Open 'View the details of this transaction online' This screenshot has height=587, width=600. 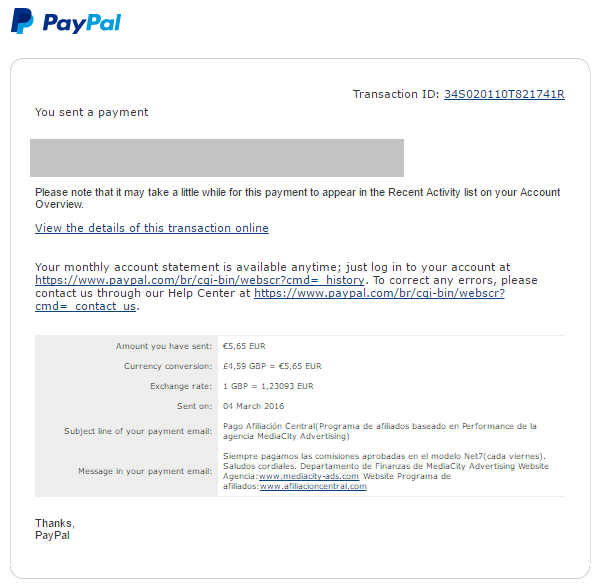click(x=152, y=228)
